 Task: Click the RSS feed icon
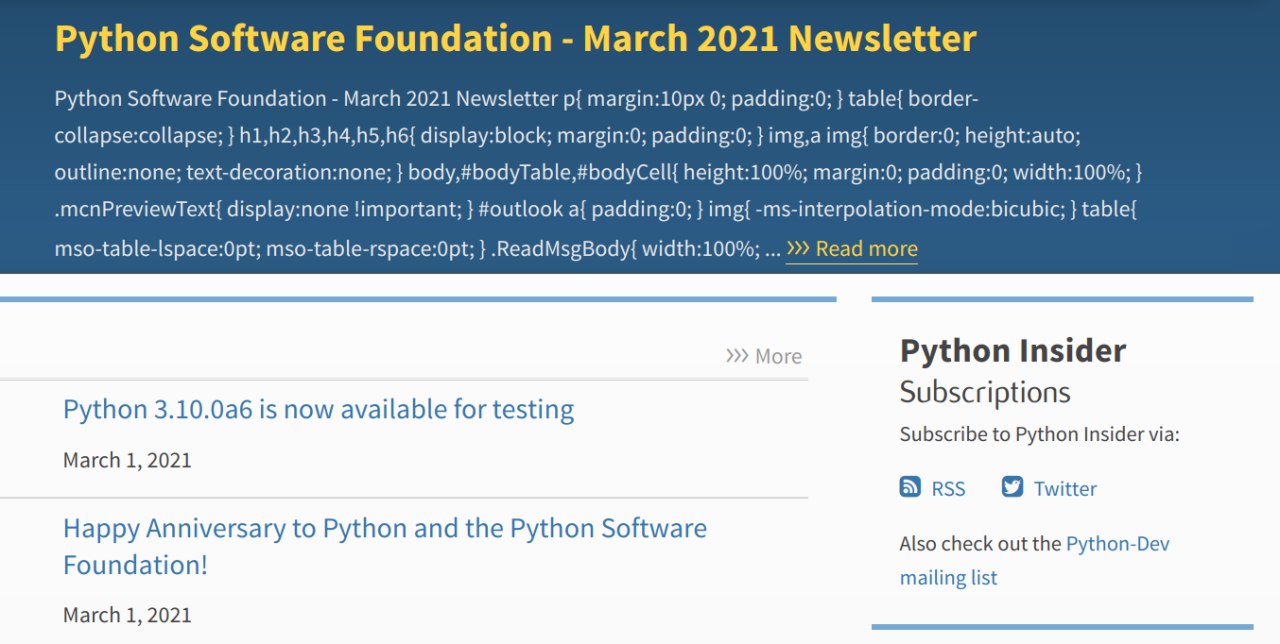click(910, 487)
